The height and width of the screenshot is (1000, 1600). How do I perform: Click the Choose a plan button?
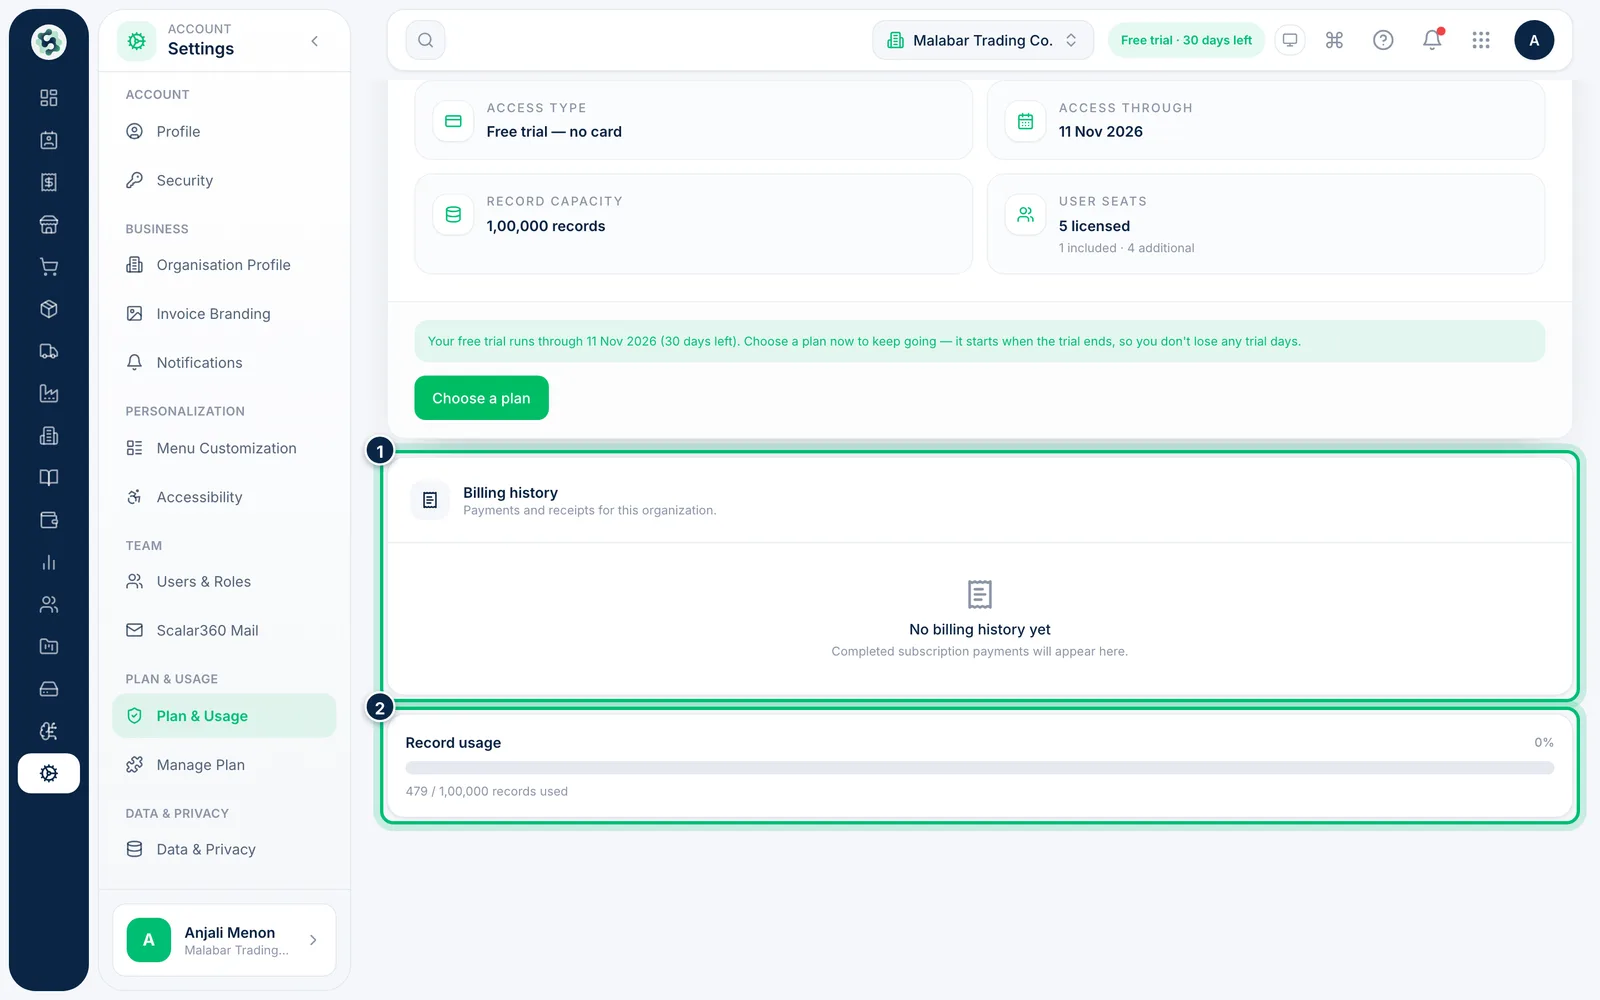click(481, 398)
